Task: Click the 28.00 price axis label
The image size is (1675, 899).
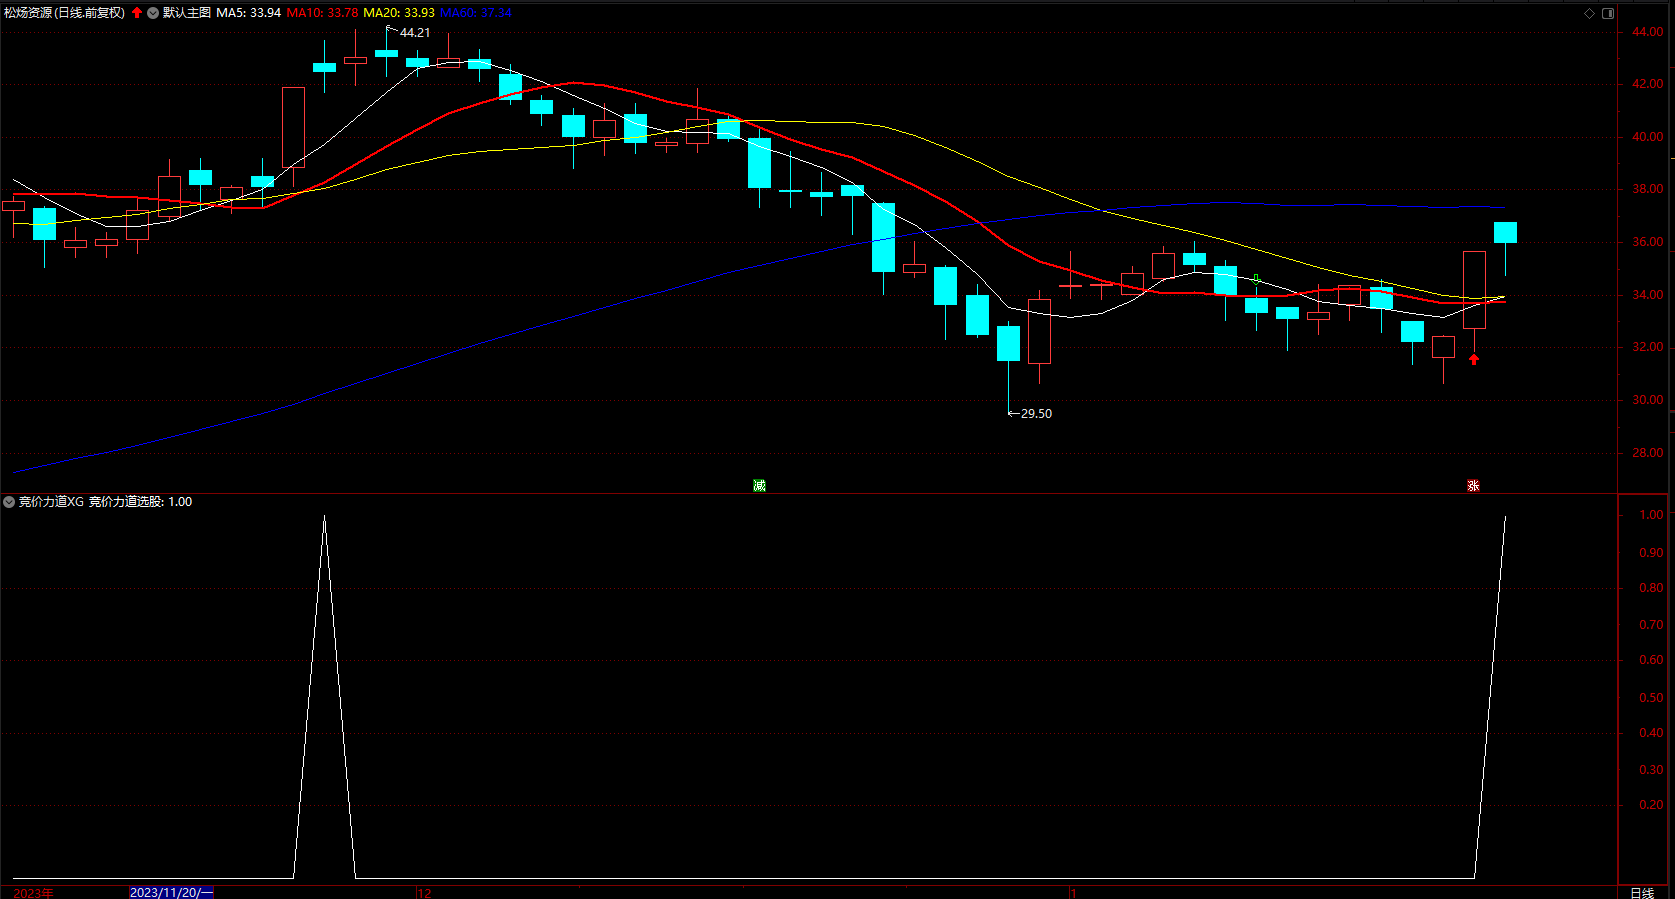Action: [1648, 453]
